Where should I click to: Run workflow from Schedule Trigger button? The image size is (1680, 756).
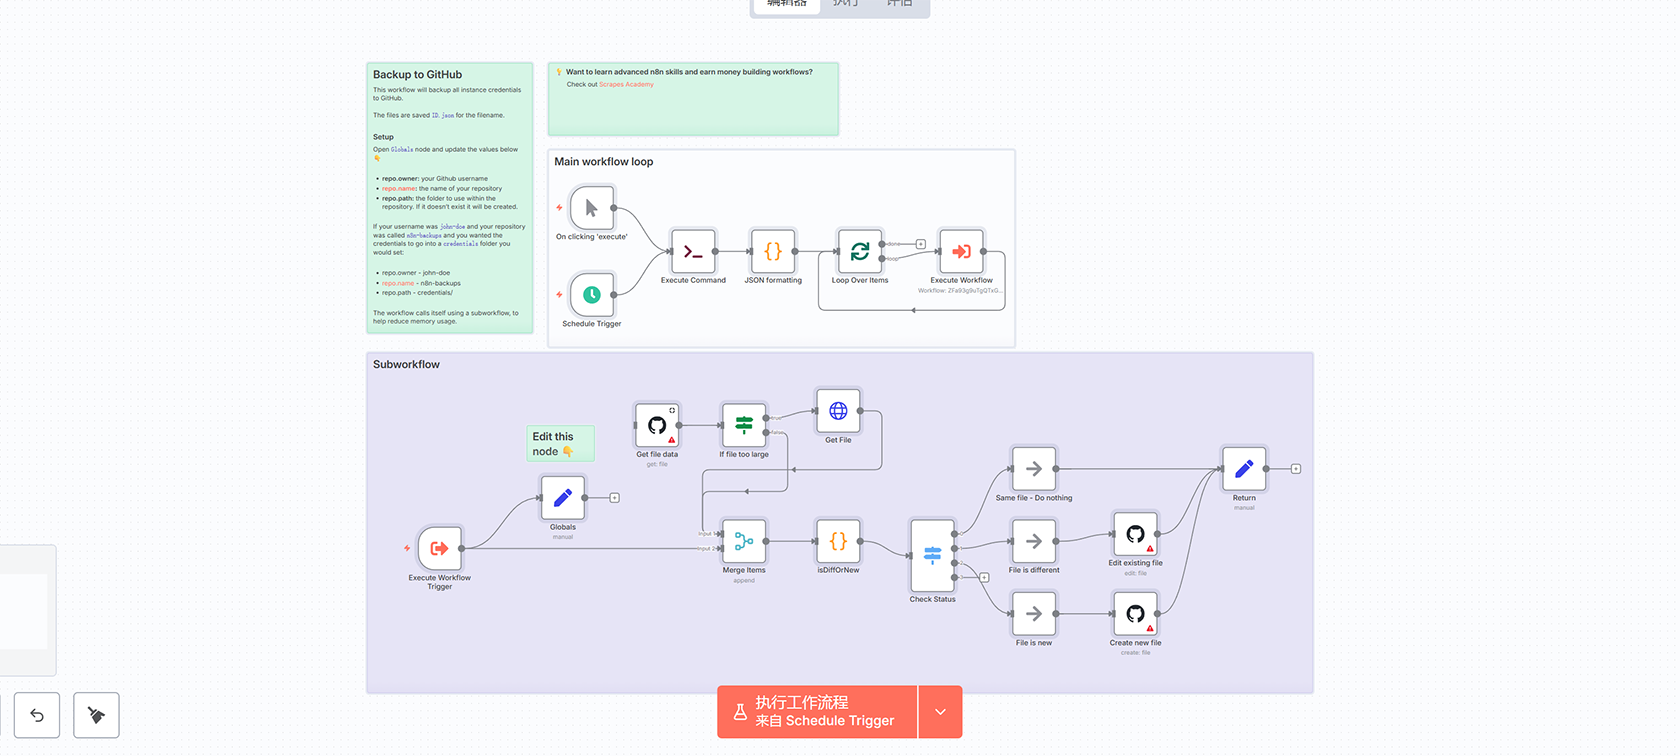[817, 712]
